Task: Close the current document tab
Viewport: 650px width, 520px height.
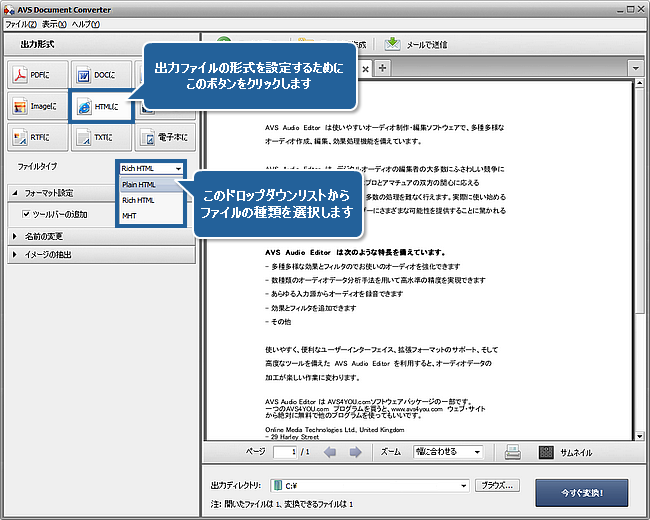Action: 365,69
